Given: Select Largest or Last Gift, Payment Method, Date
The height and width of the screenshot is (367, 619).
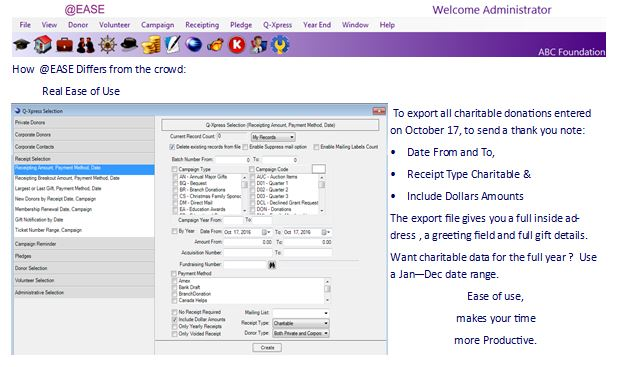Looking at the screenshot, I should [x=58, y=189].
